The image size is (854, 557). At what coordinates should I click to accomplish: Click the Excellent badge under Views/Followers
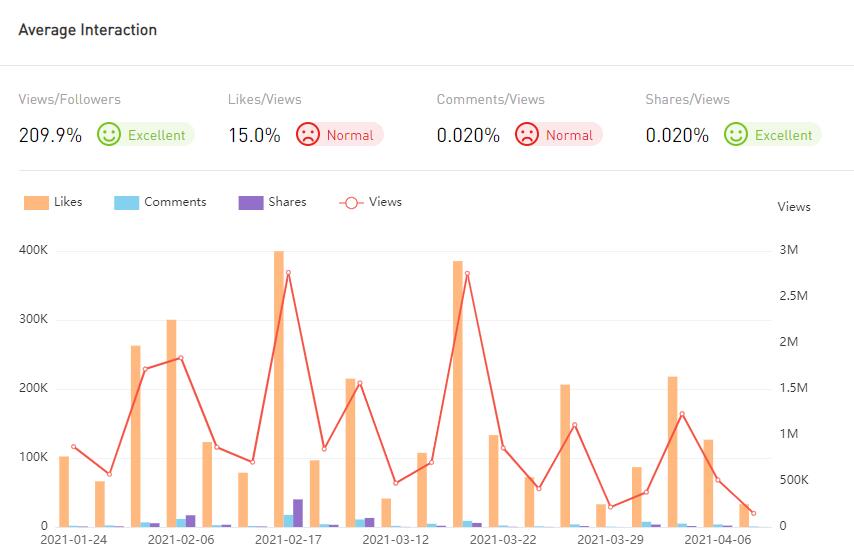[x=156, y=135]
